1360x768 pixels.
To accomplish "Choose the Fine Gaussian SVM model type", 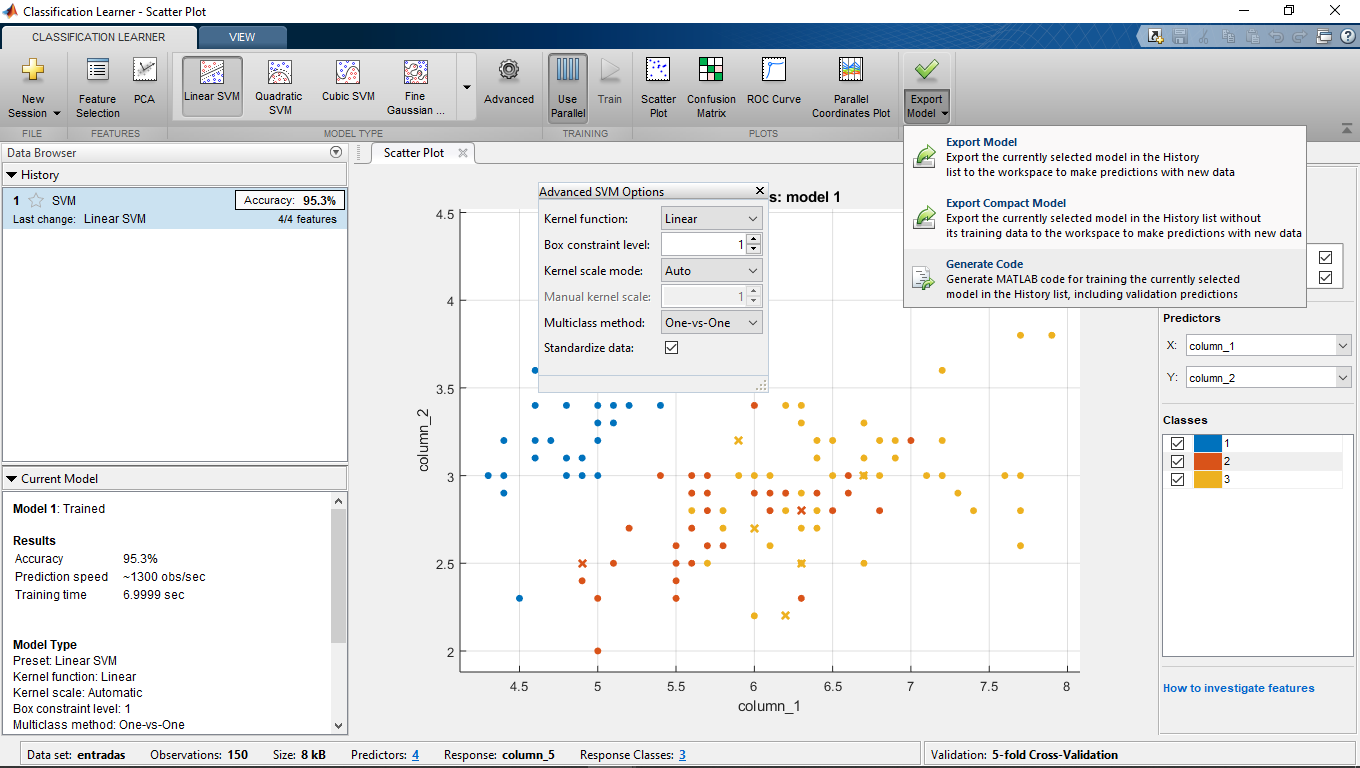I will (416, 87).
